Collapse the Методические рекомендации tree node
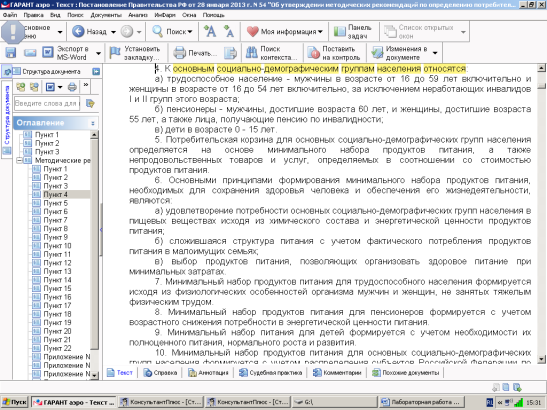Viewport: 547px width, 410px height. pyautogui.click(x=19, y=161)
